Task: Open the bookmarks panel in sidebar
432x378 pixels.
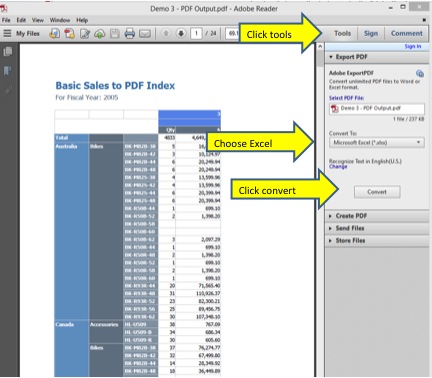Action: tap(7, 71)
